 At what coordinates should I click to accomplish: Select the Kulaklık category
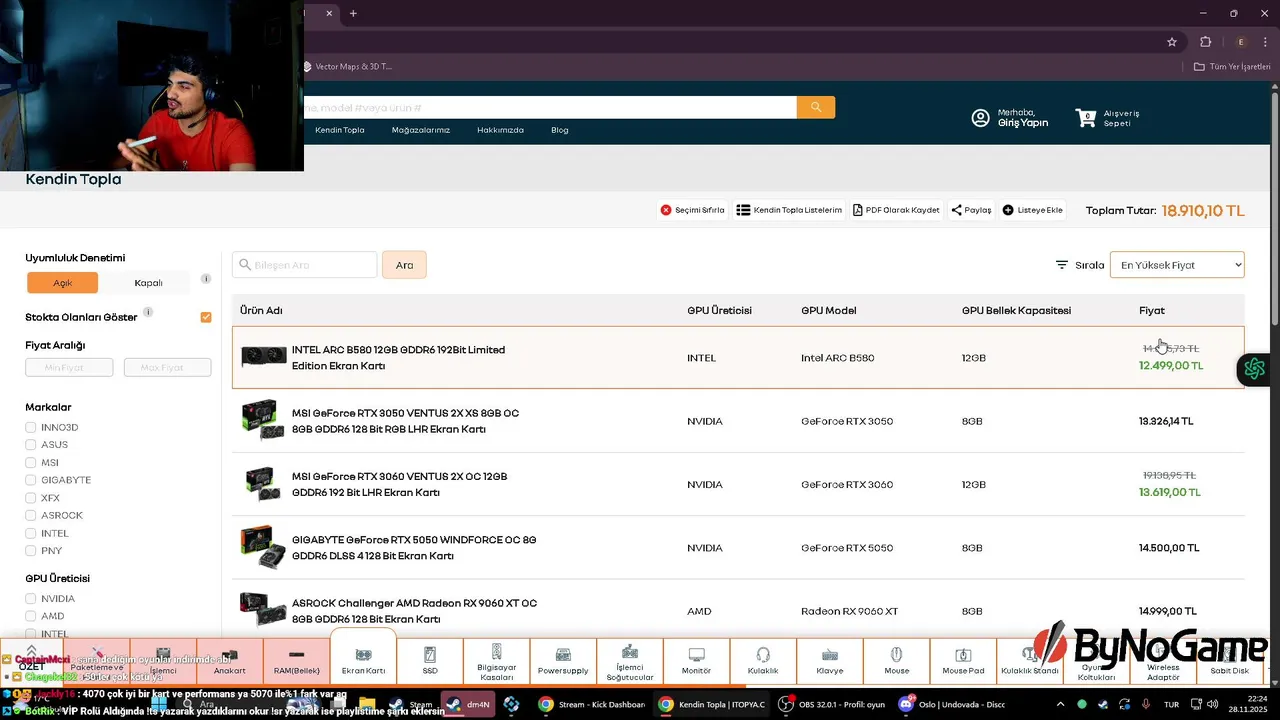click(763, 660)
